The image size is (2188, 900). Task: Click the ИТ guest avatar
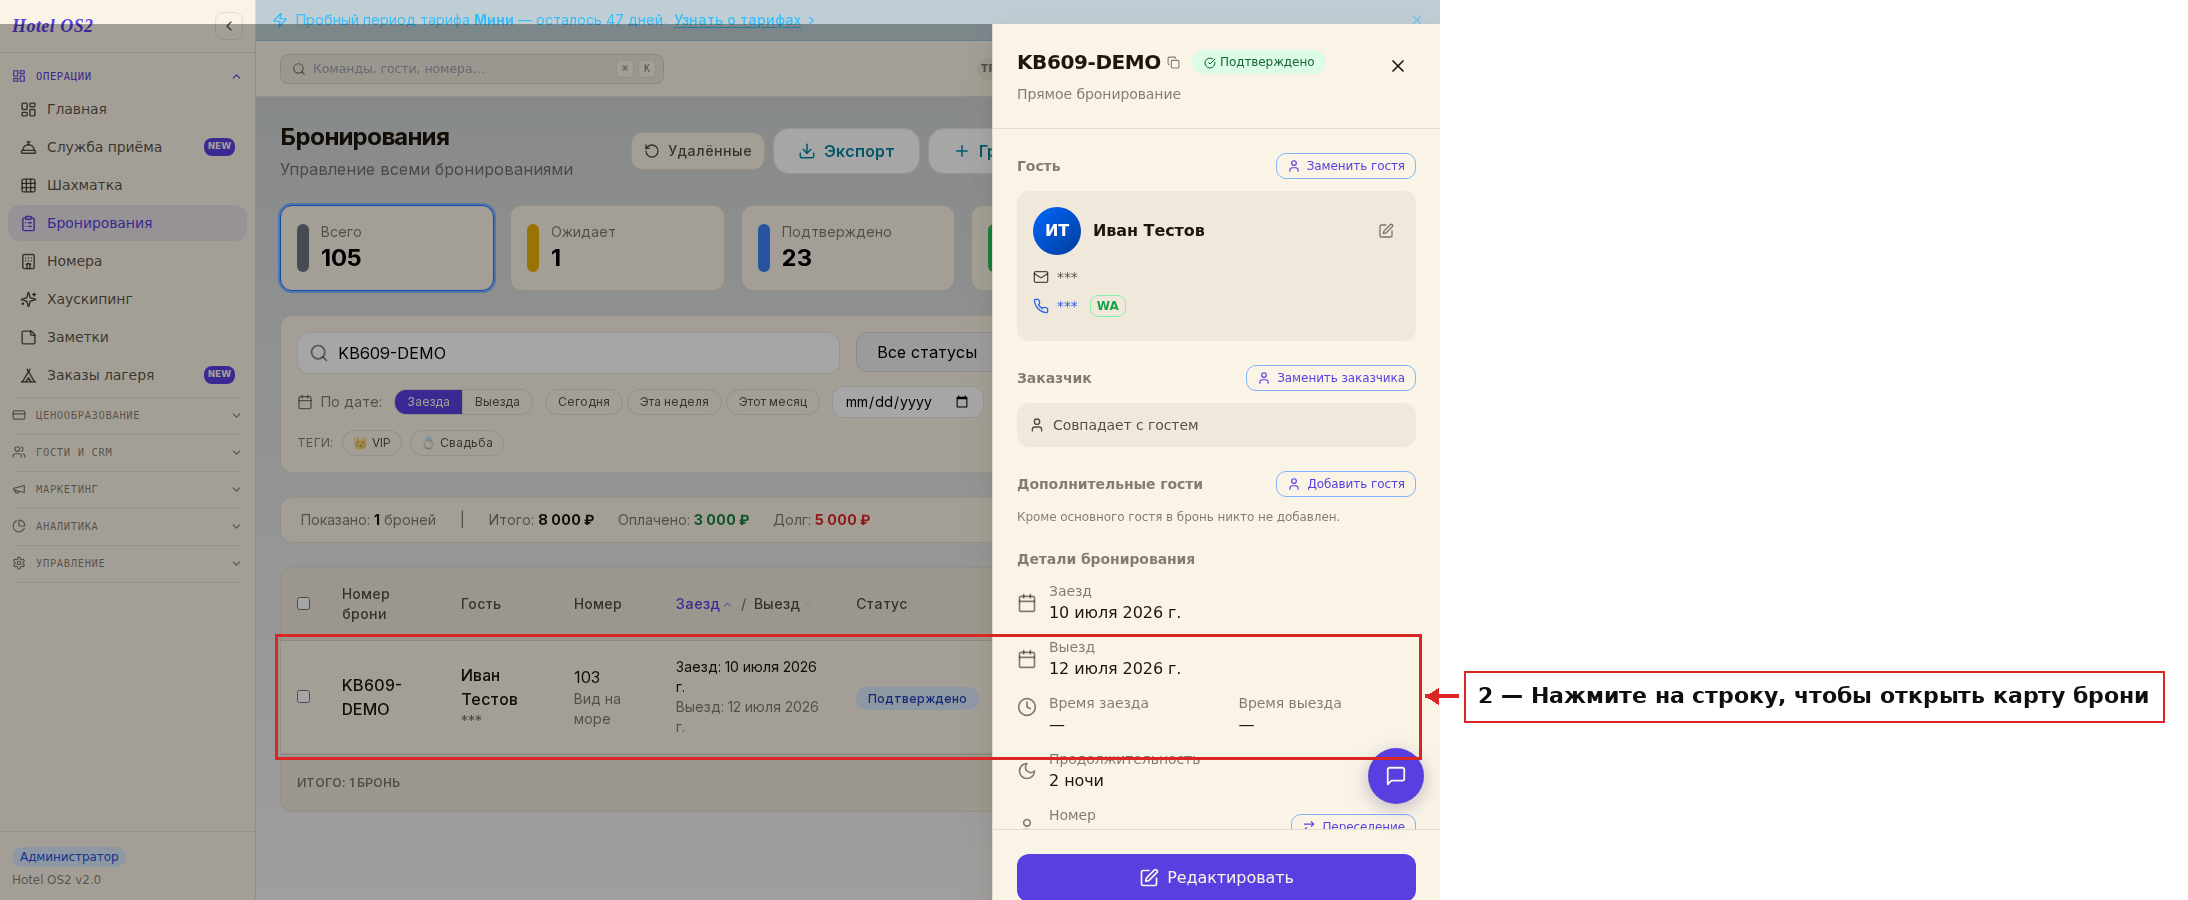click(1057, 231)
